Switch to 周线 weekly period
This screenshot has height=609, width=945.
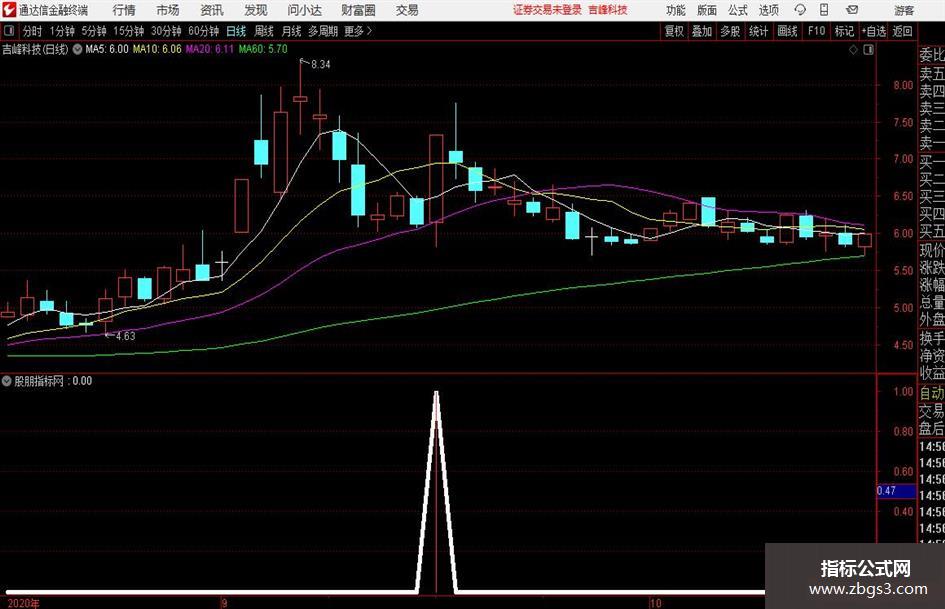point(263,31)
